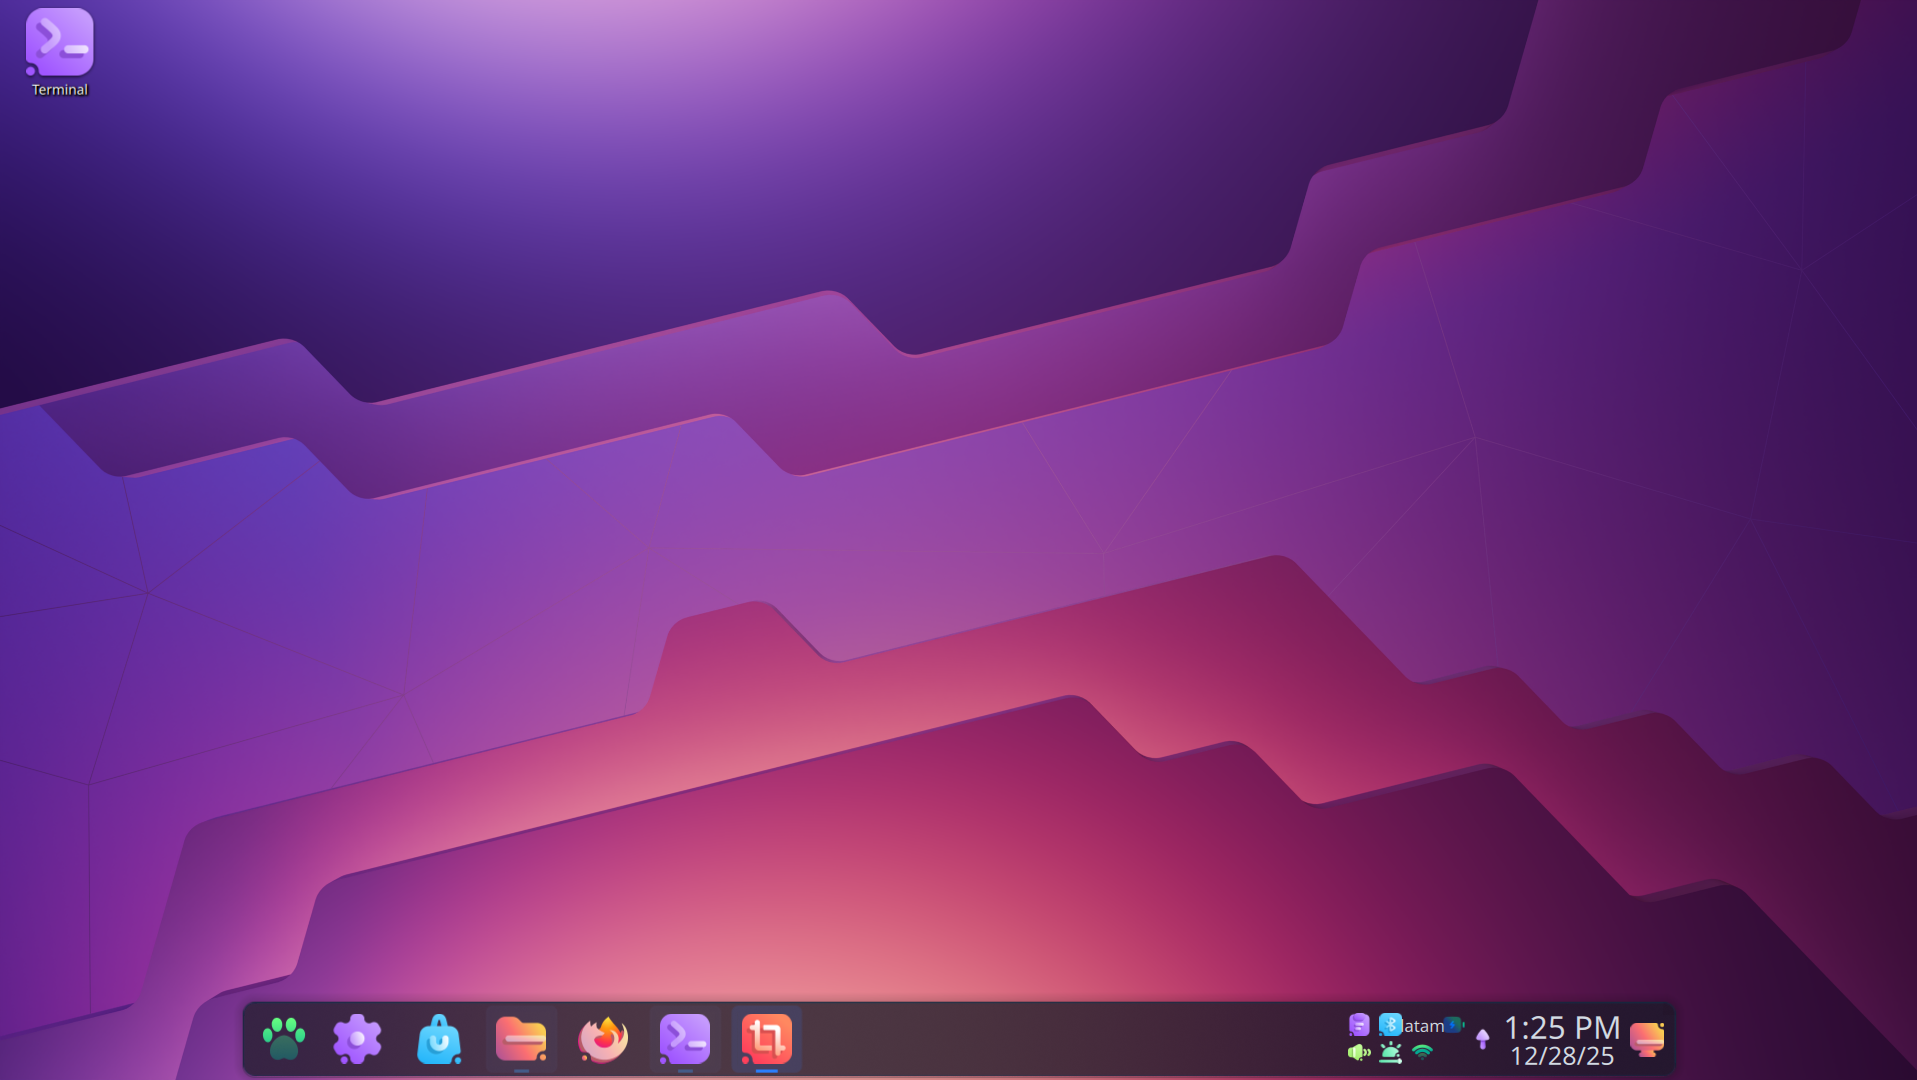The width and height of the screenshot is (1917, 1080).
Task: Open the notifications icon at far right
Action: tap(1648, 1040)
